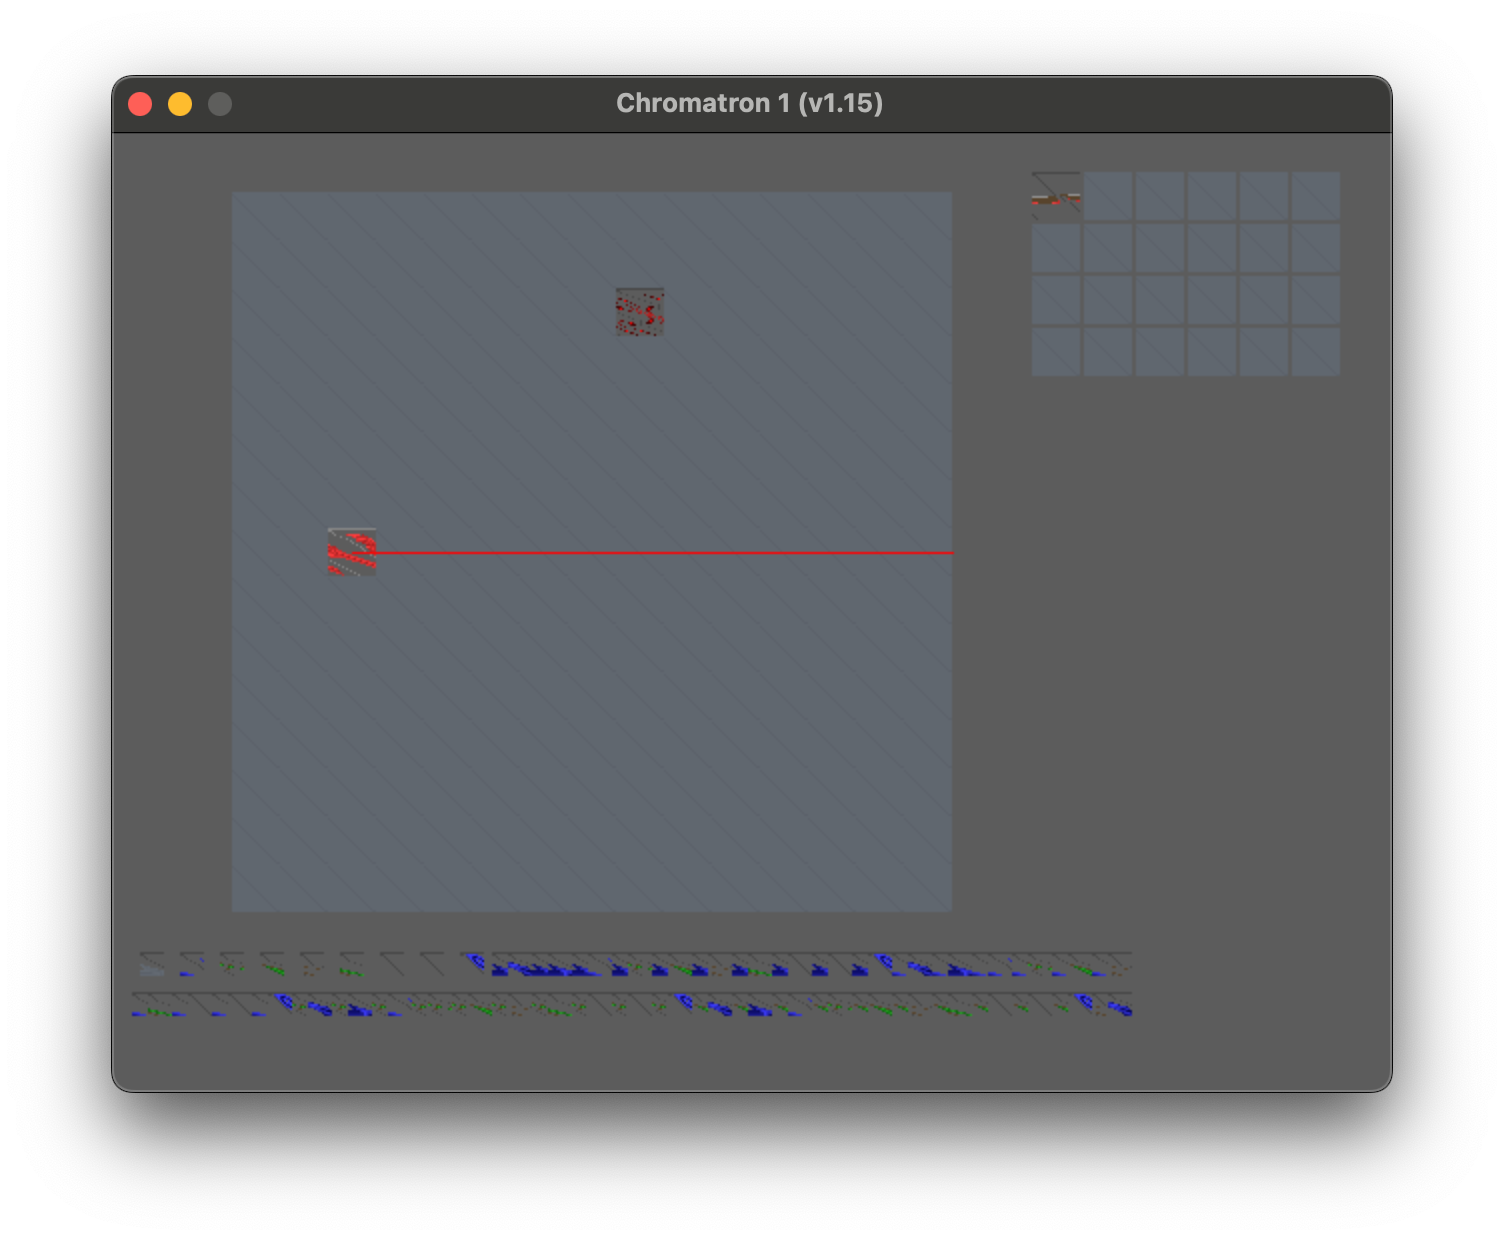Image resolution: width=1504 pixels, height=1240 pixels.
Task: Click the red laser emitter on the board
Action: point(352,552)
